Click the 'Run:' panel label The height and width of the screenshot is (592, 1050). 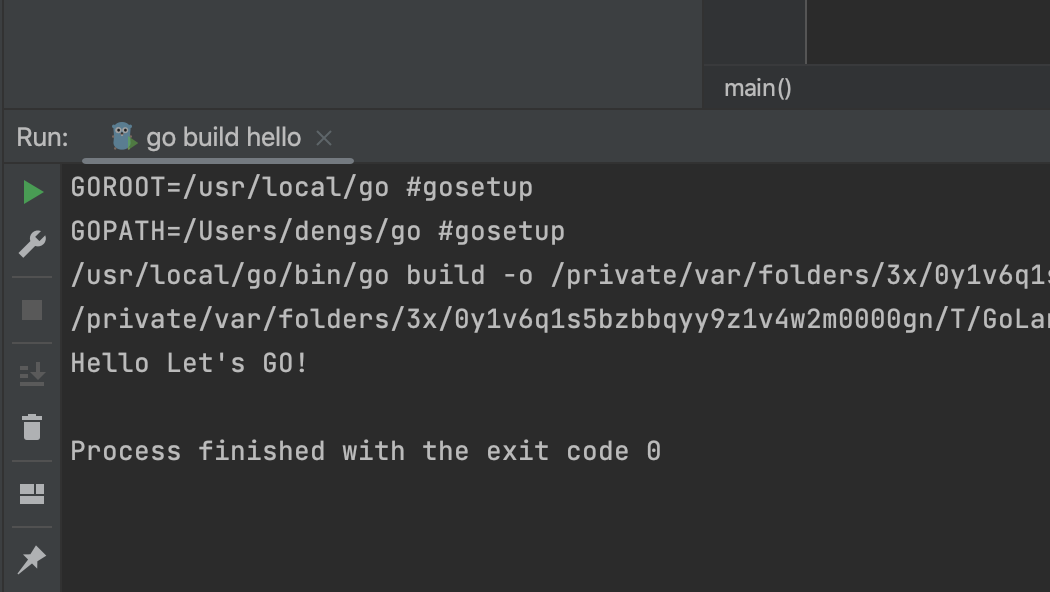pos(42,137)
